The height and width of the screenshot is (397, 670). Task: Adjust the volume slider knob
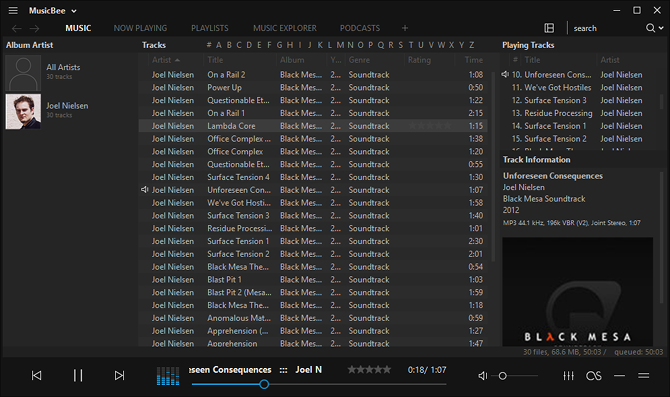[502, 376]
